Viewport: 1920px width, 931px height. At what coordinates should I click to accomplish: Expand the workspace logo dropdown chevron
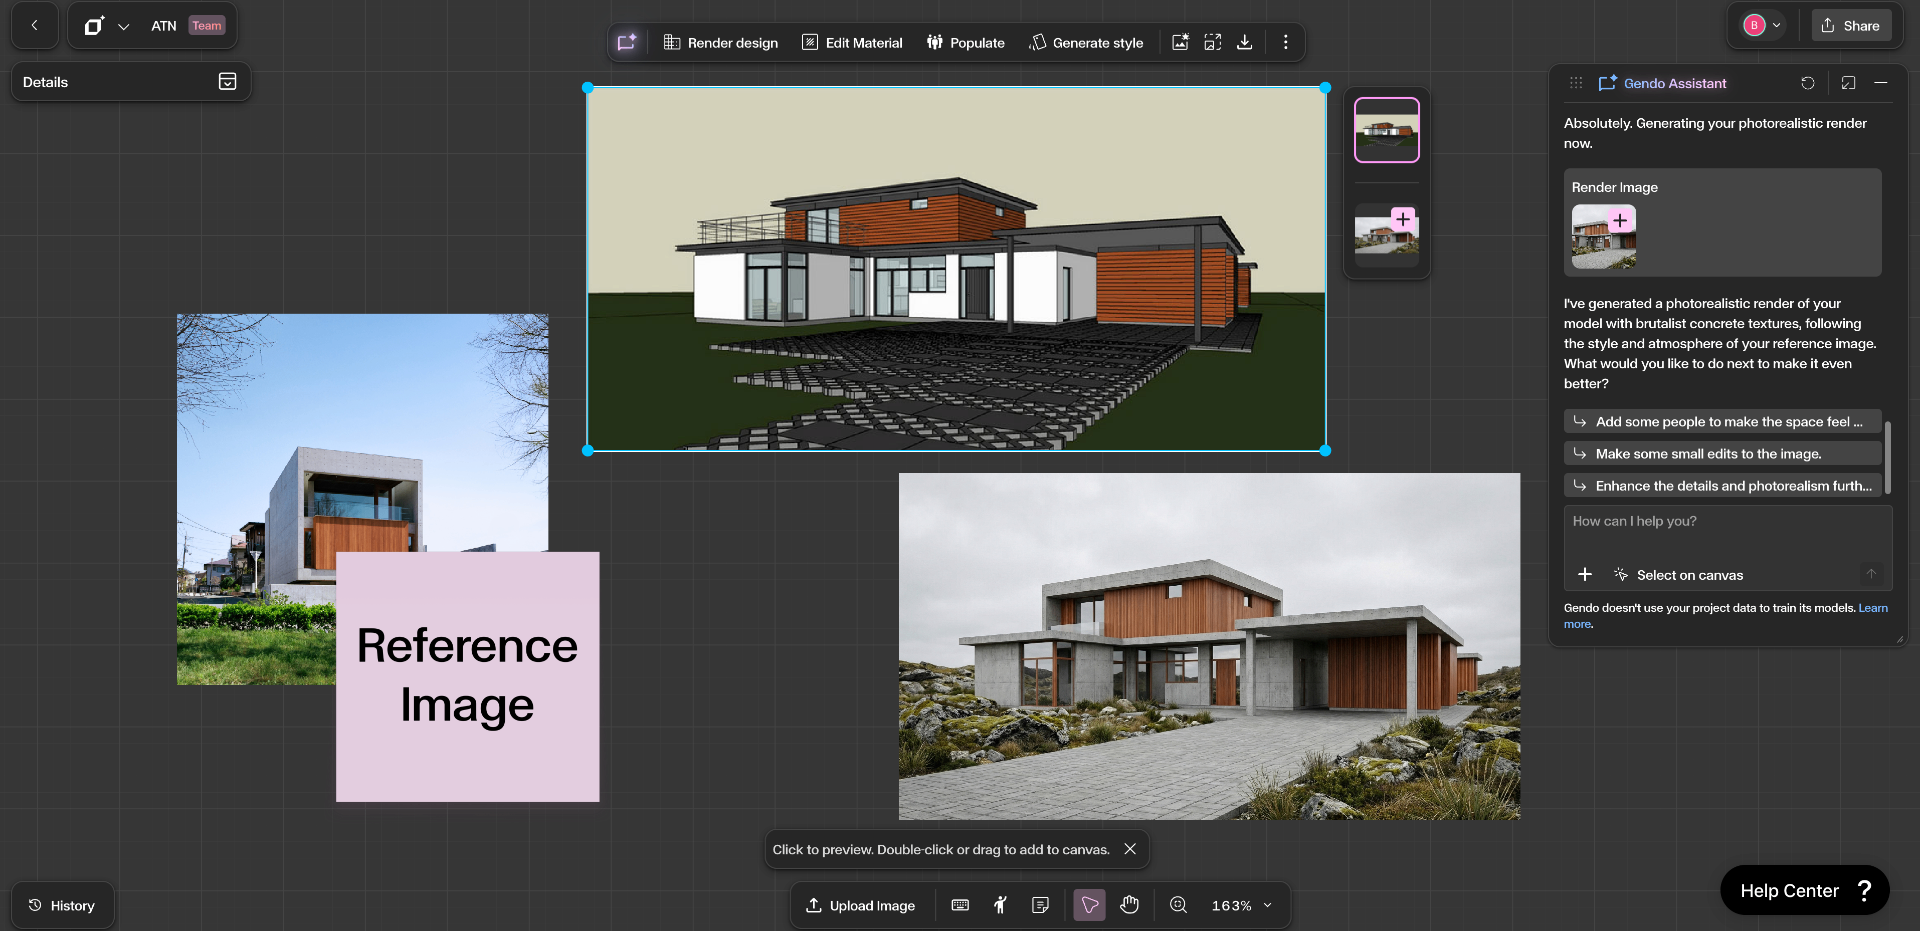click(123, 27)
